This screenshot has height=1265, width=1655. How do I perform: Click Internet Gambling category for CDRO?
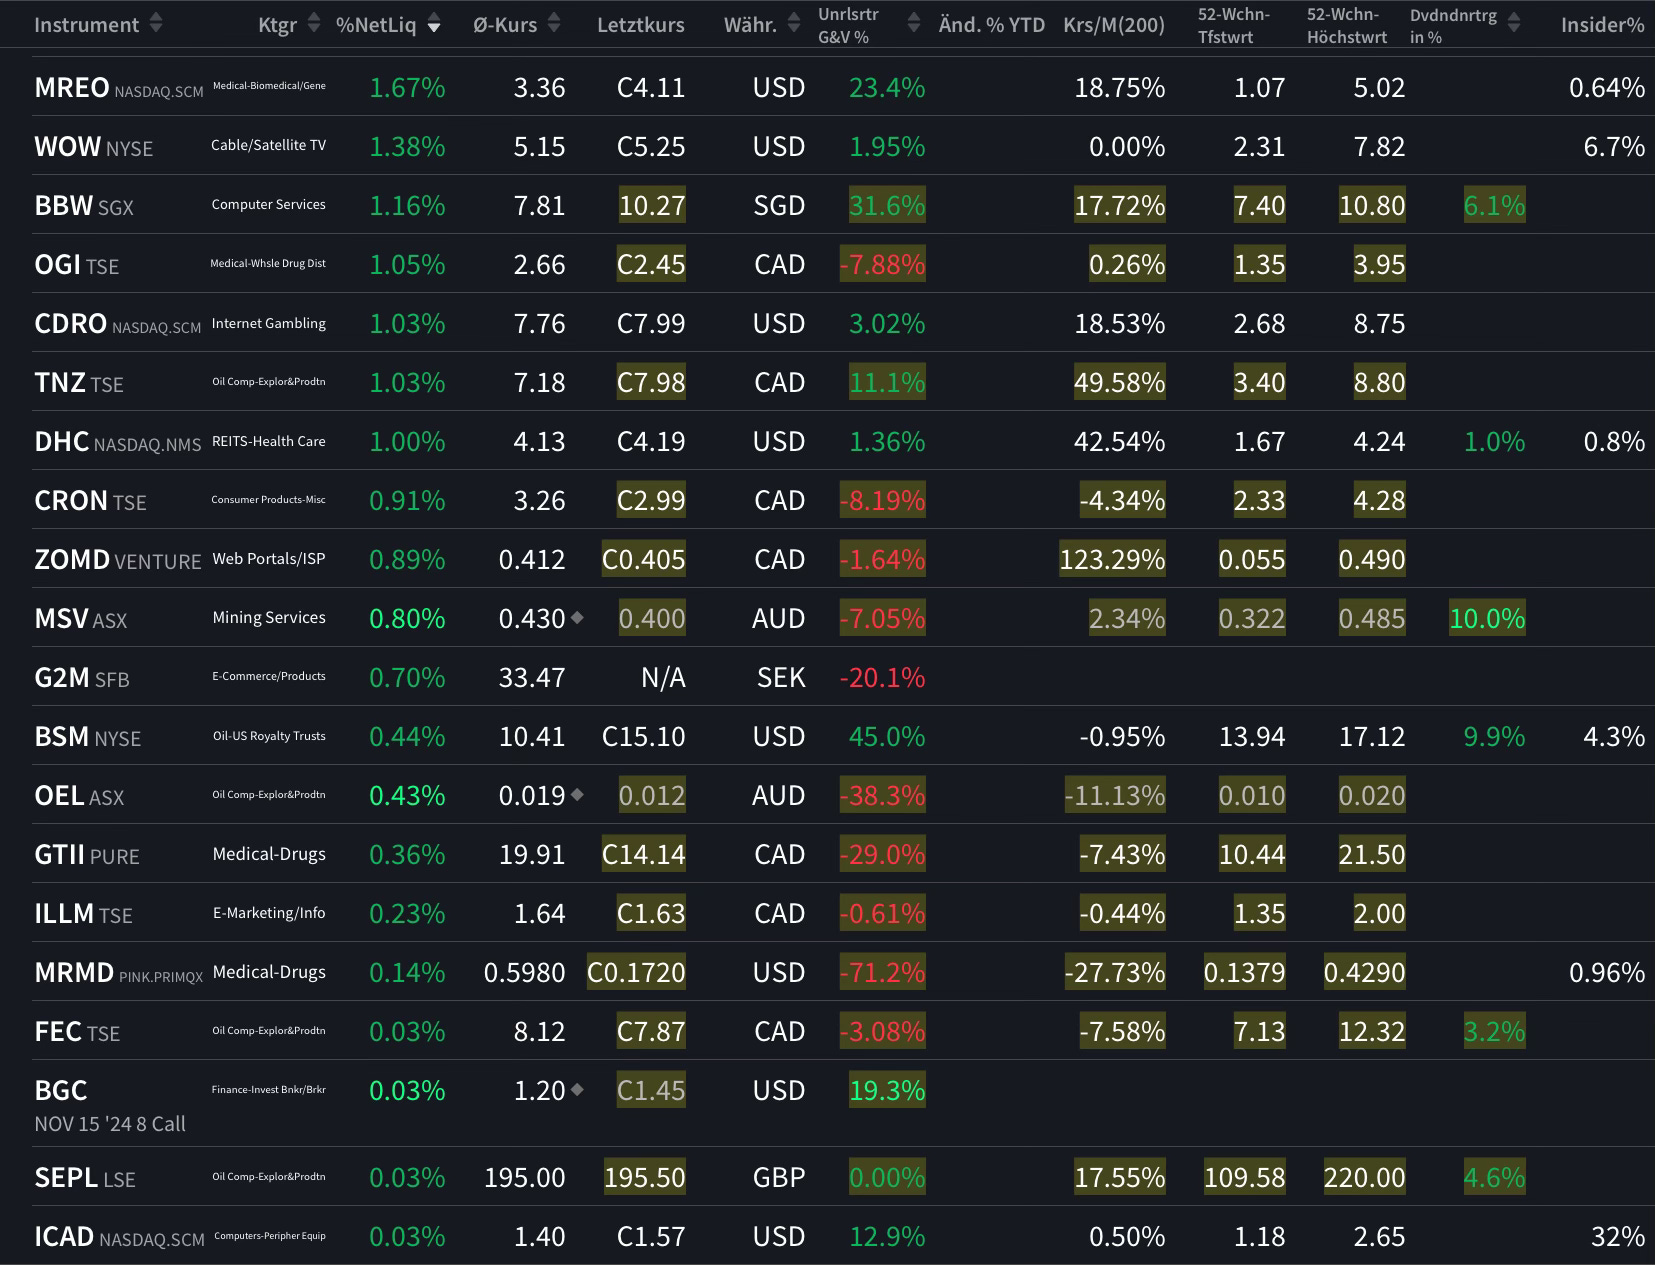coord(268,324)
